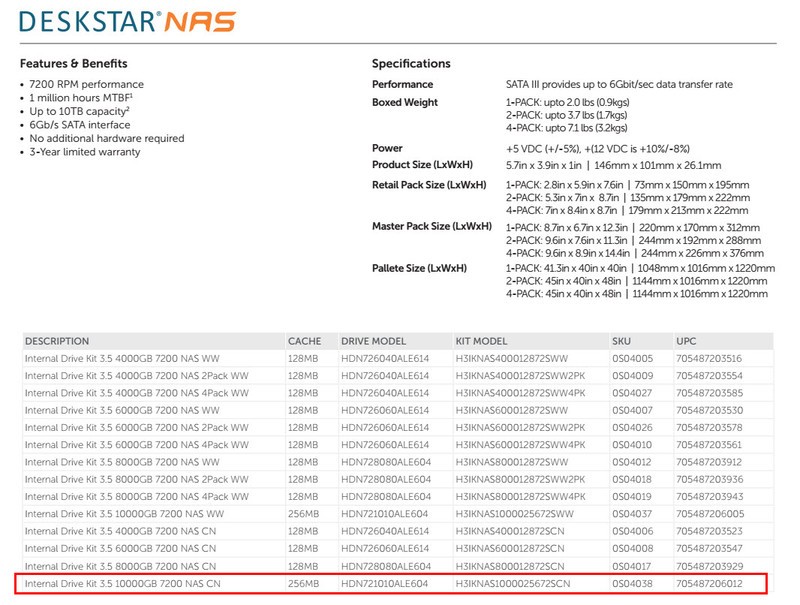This screenshot has height=605, width=800.
Task: Select 'Internal Drive Kit 3.5 10000GB 7200 NAS CN' row
Action: coord(391,584)
